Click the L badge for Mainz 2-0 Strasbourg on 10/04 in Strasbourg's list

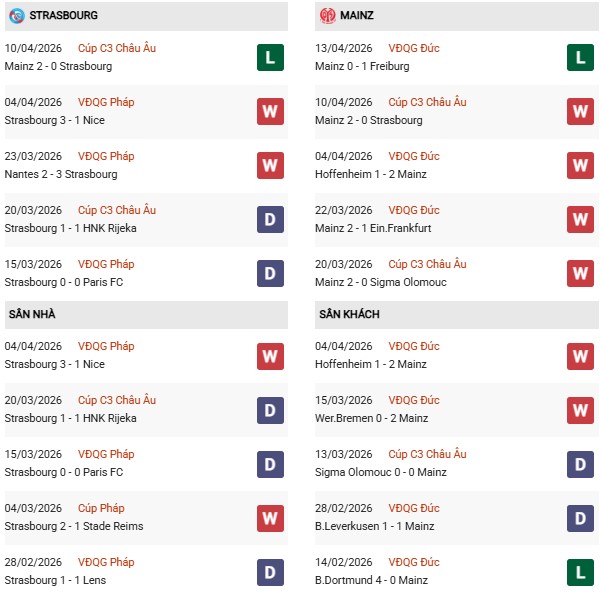[270, 57]
